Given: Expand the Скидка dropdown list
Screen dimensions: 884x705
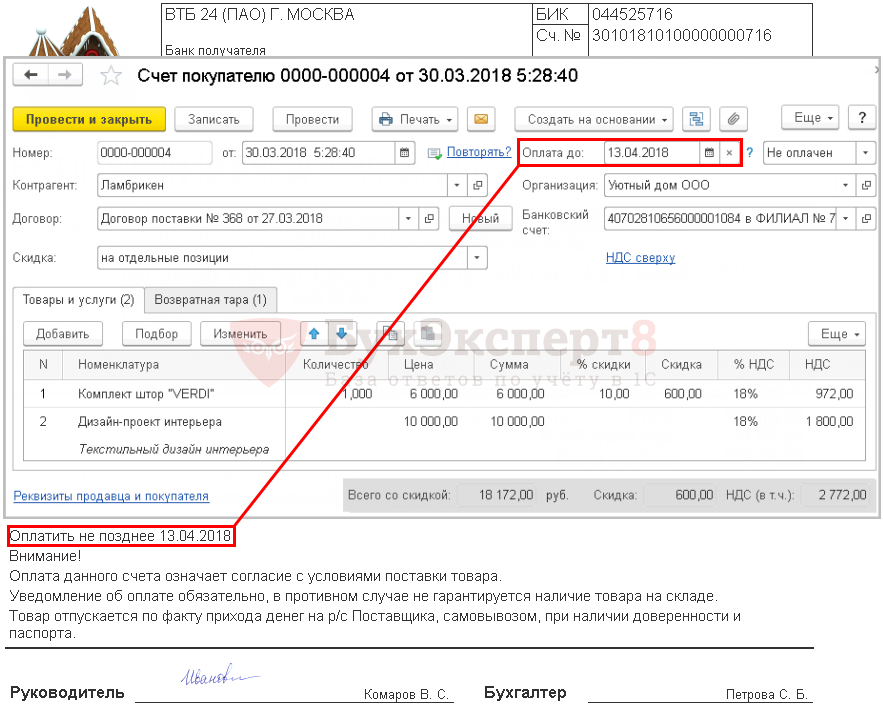Looking at the screenshot, I should pyautogui.click(x=477, y=258).
